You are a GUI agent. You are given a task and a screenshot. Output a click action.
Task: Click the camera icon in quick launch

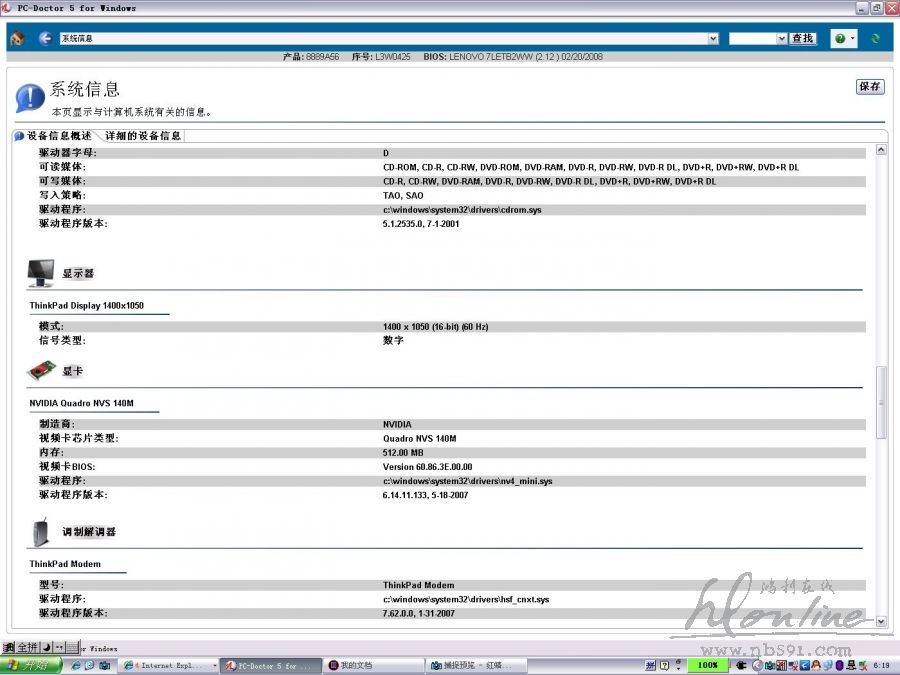104,665
